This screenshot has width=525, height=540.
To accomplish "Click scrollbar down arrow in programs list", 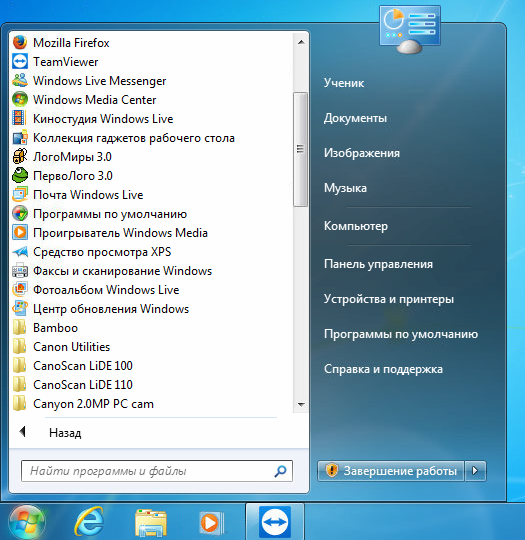I will pyautogui.click(x=301, y=404).
